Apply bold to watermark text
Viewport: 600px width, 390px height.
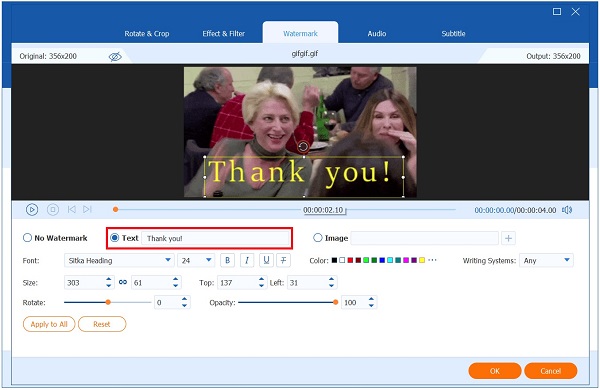227,260
